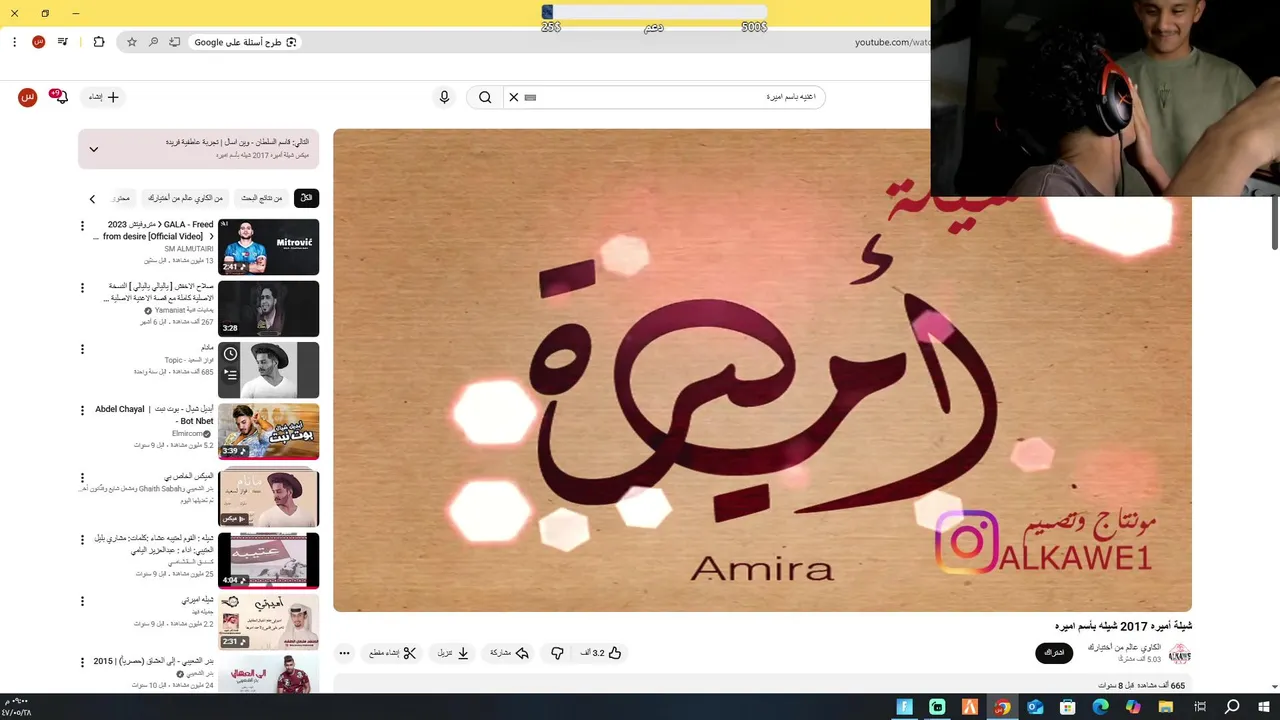Viewport: 1280px width, 720px height.
Task: Open the zoom magnifier icon in address bar
Action: click(153, 42)
